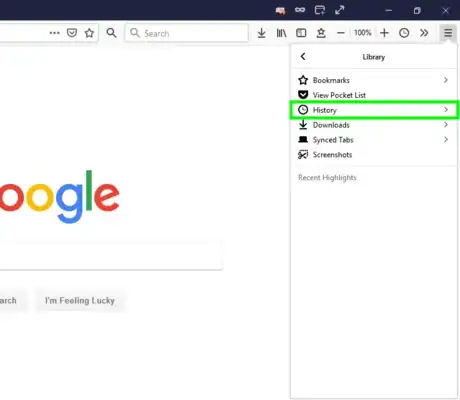Open Synced Tabs in Library menu
The image size is (460, 400).
[373, 140]
